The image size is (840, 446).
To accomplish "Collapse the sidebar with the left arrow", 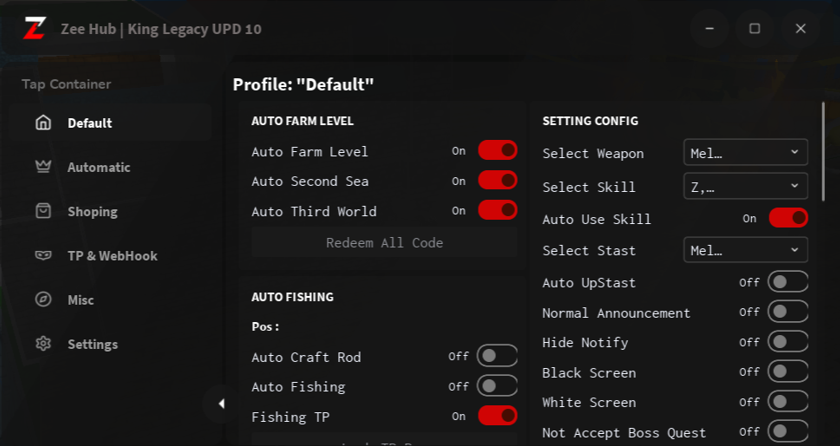I will coord(221,404).
